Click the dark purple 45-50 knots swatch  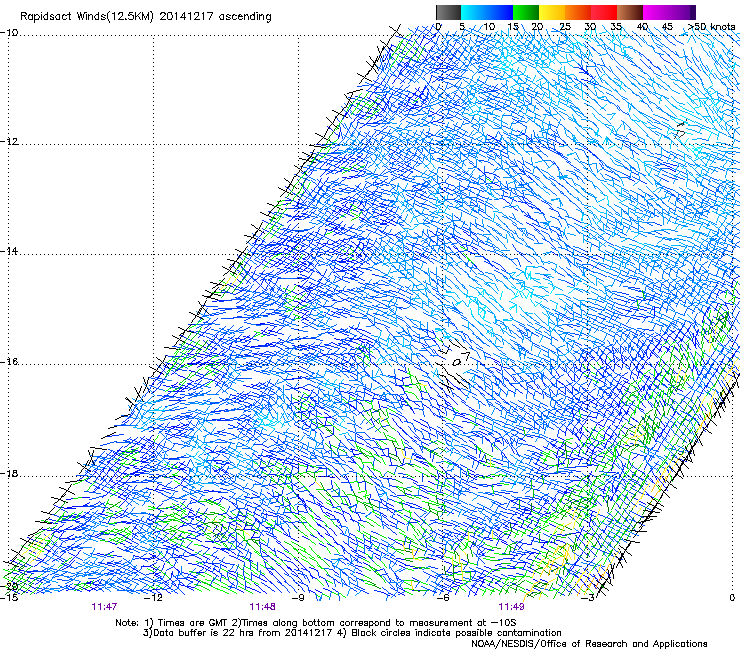click(682, 12)
